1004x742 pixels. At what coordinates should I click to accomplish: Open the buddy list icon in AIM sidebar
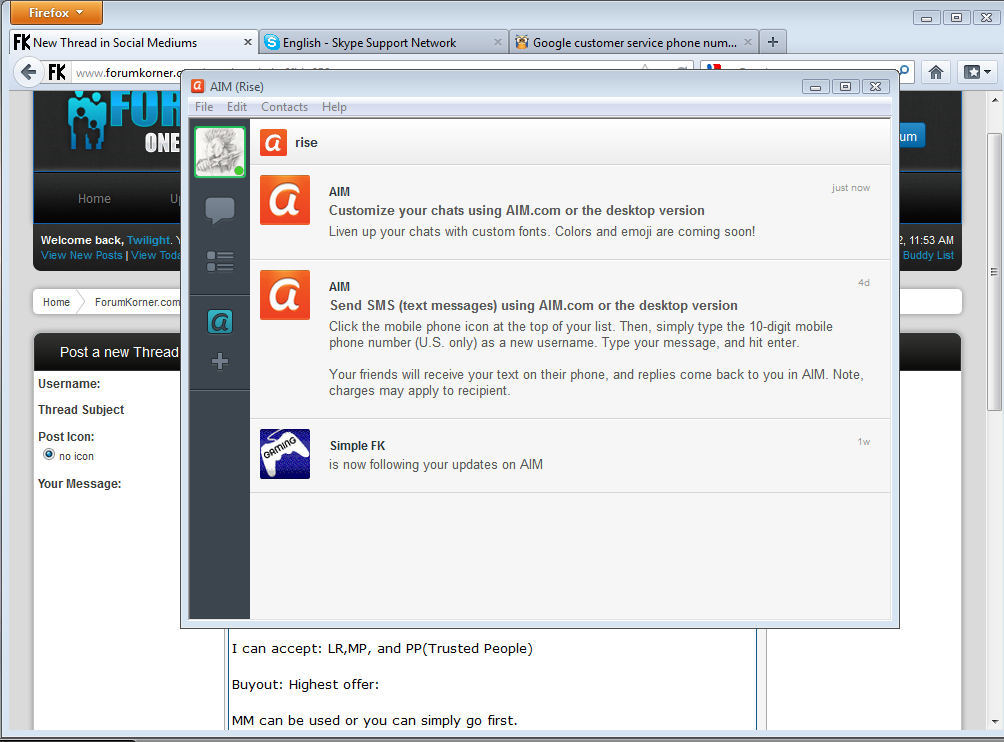220,261
